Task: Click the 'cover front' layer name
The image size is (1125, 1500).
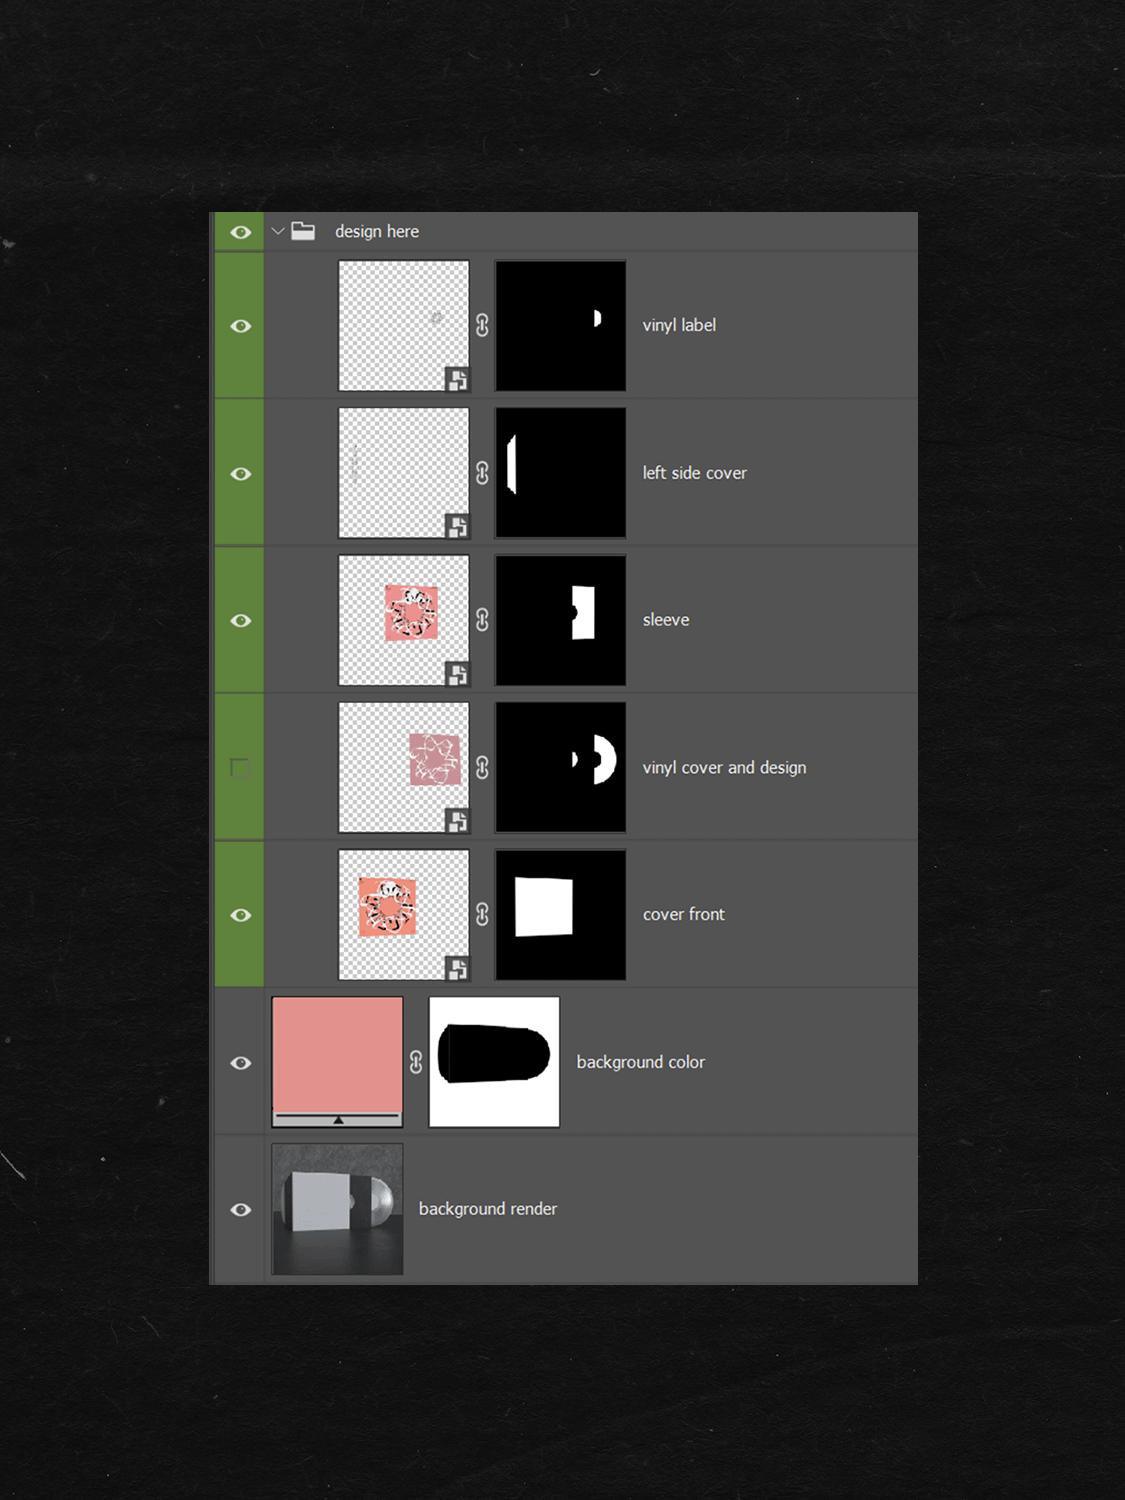Action: (684, 914)
